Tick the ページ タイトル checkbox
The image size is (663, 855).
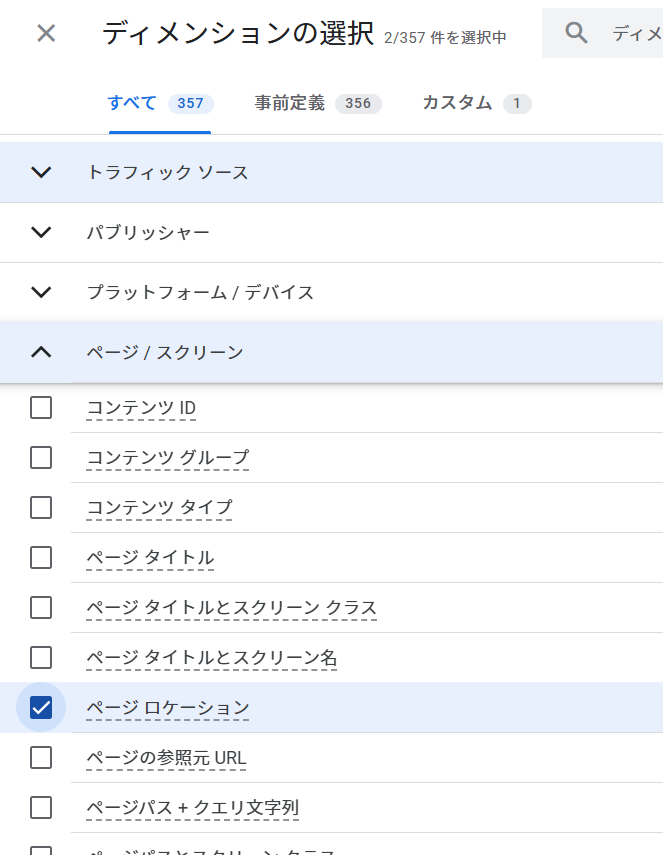pos(41,557)
